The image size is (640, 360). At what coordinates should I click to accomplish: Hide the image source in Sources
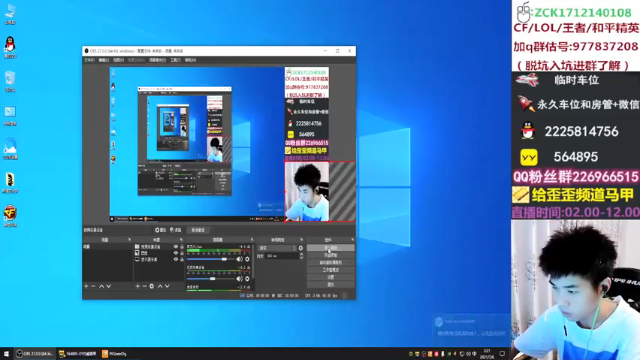click(176, 253)
